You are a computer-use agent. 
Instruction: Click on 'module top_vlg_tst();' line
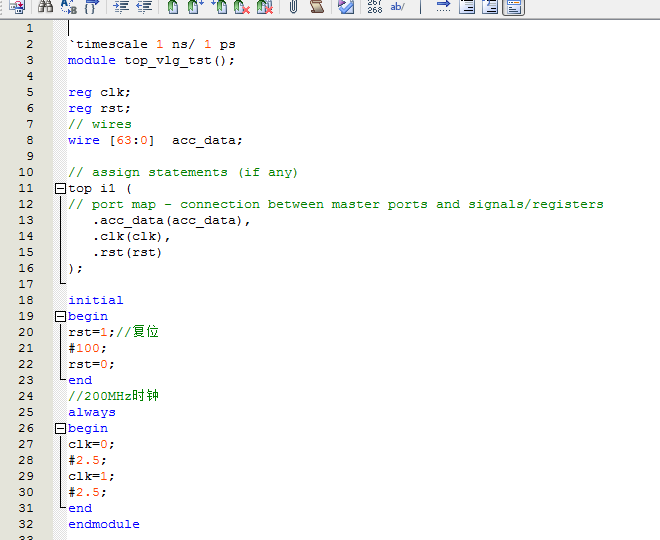tap(151, 60)
